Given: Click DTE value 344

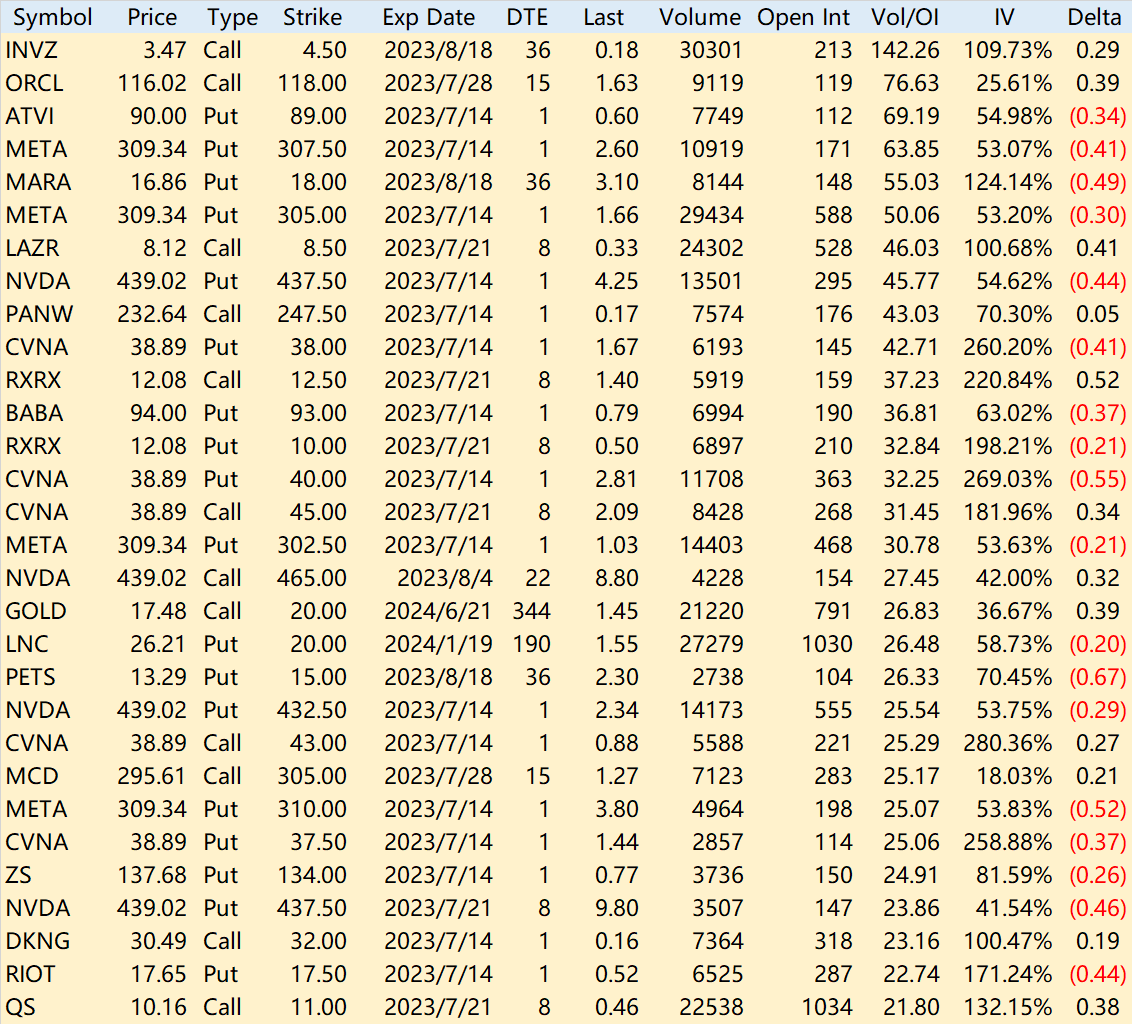Looking at the screenshot, I should [531, 611].
